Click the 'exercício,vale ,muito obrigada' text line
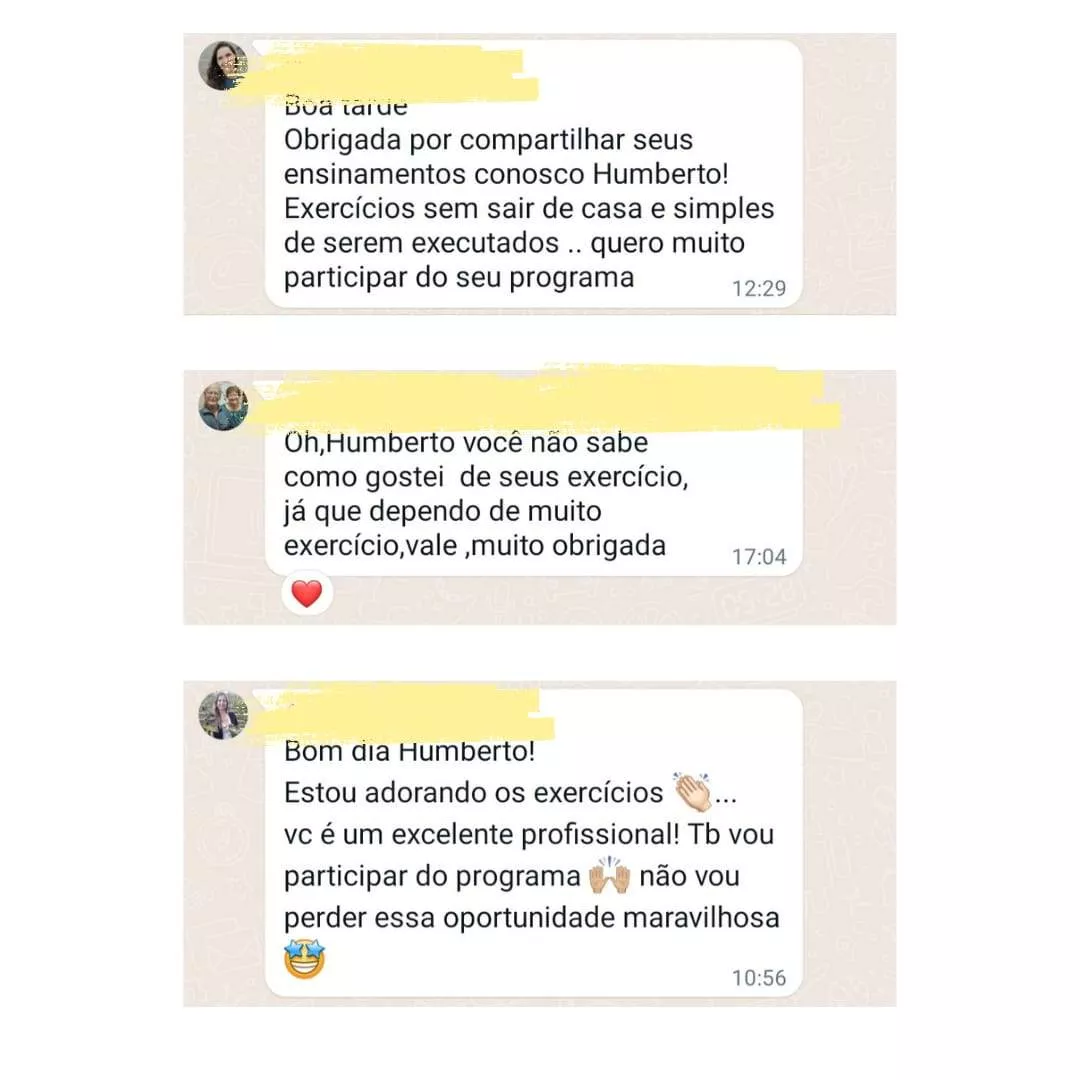The height and width of the screenshot is (1080, 1080). [475, 546]
